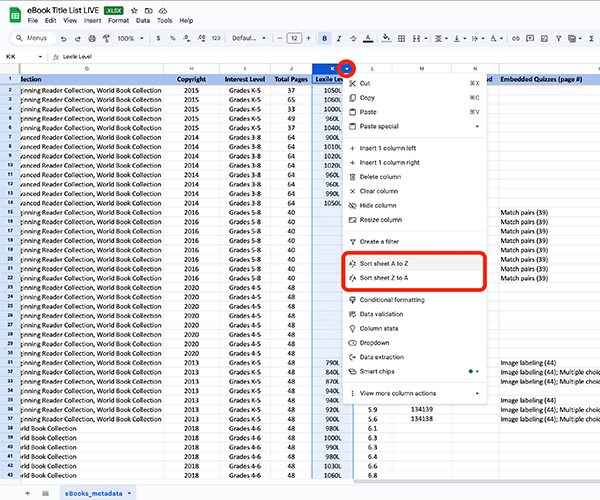Open Paste special submenu
Screen dimensions: 600x500
pos(414,126)
